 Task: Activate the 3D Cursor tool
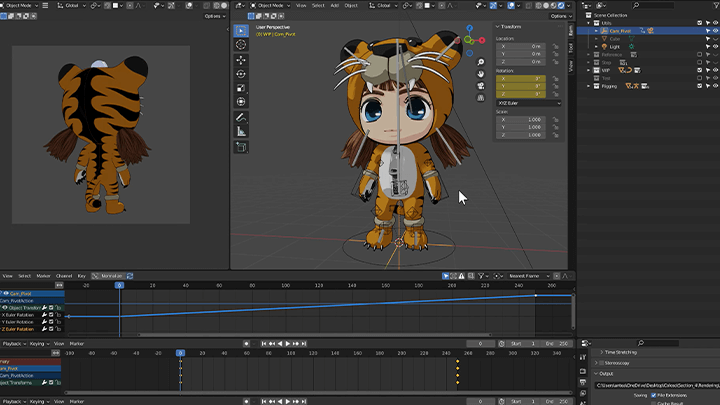(241, 45)
